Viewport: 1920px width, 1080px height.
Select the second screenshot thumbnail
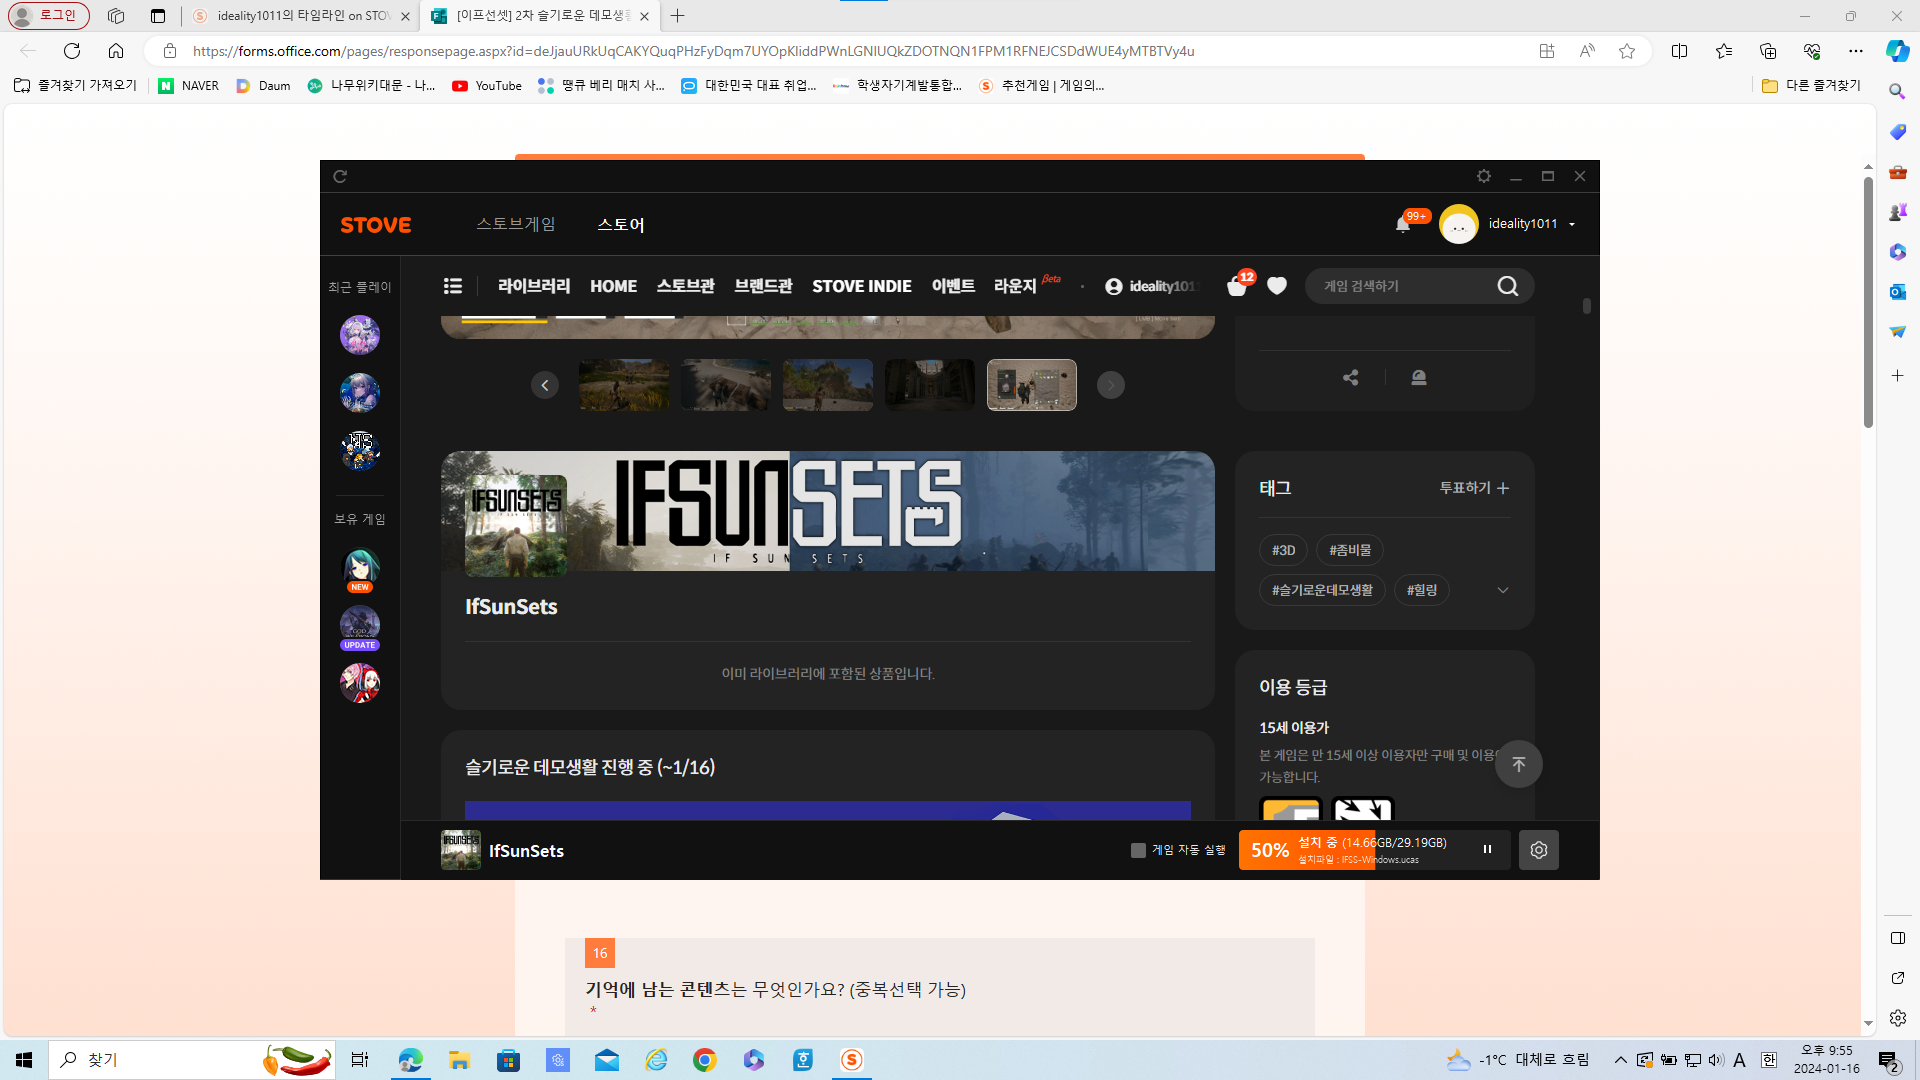pyautogui.click(x=726, y=385)
